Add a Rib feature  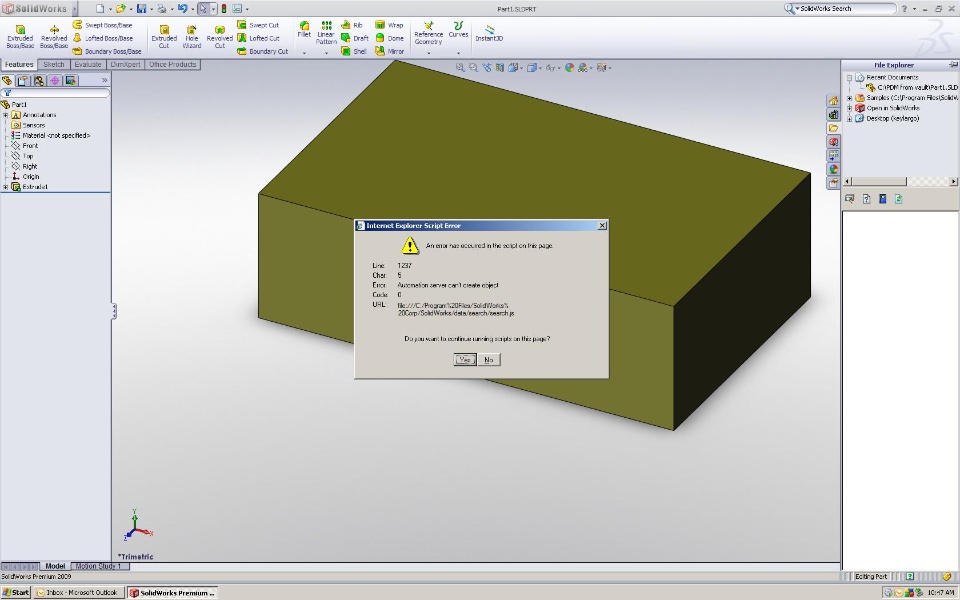(352, 25)
